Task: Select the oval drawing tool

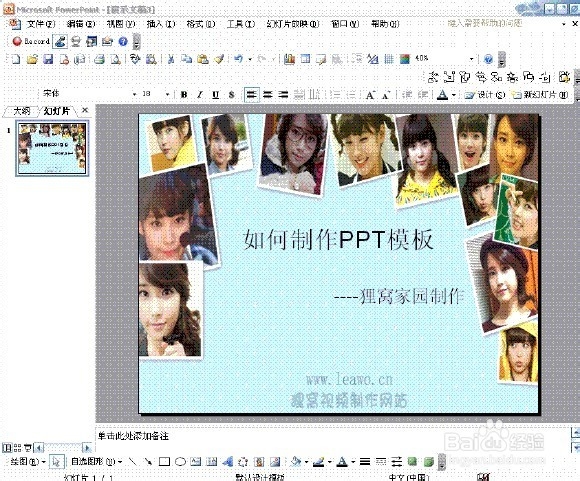Action: coord(180,462)
